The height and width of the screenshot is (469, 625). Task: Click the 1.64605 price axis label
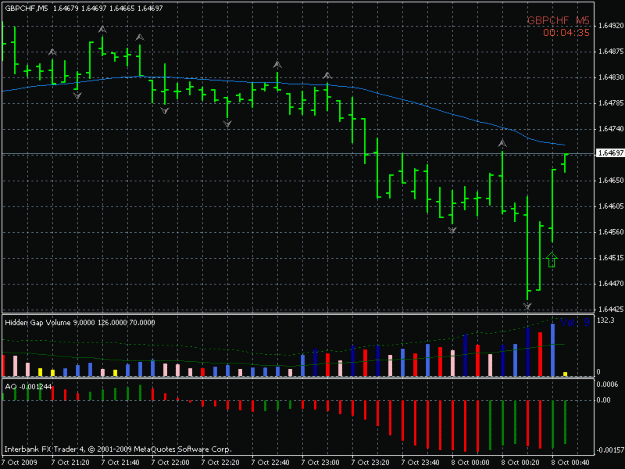tap(611, 206)
